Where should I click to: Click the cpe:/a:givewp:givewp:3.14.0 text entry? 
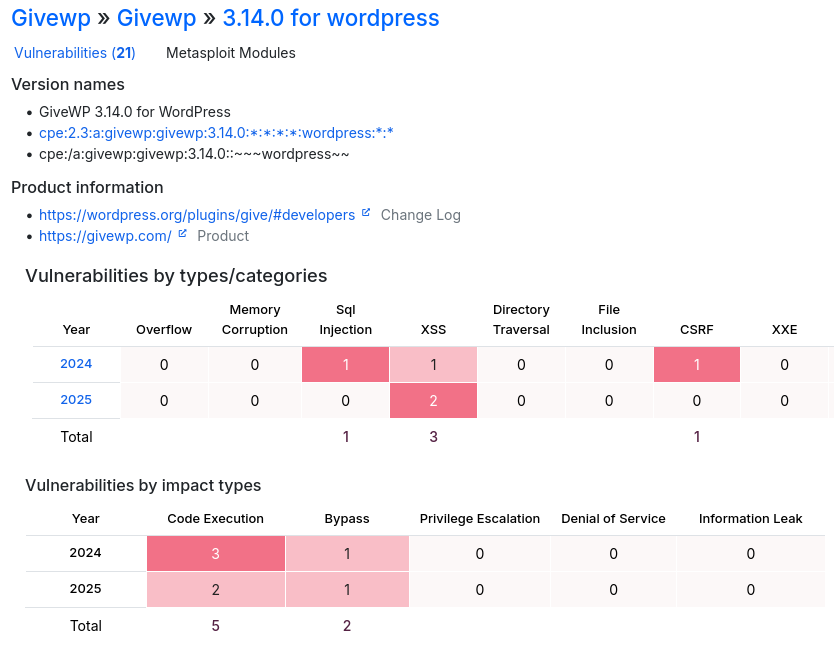[x=194, y=154]
